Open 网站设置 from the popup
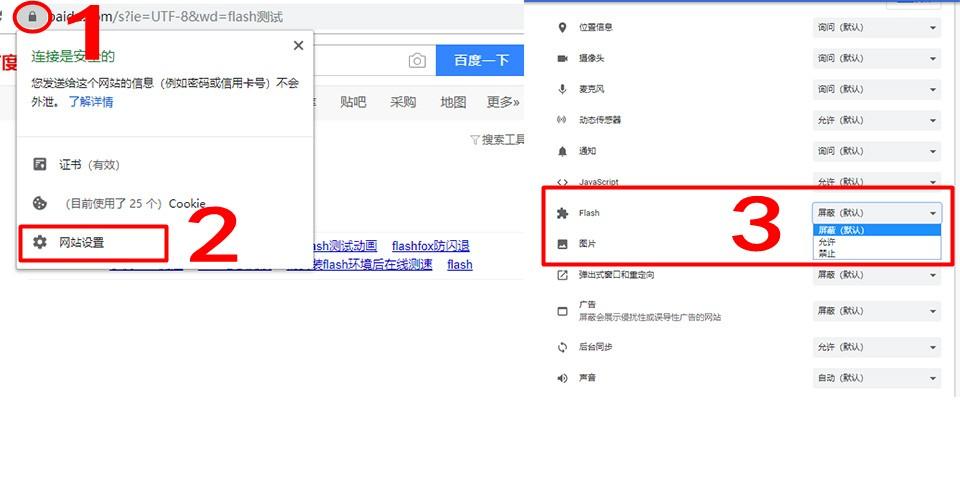The image size is (960, 480). coord(81,242)
